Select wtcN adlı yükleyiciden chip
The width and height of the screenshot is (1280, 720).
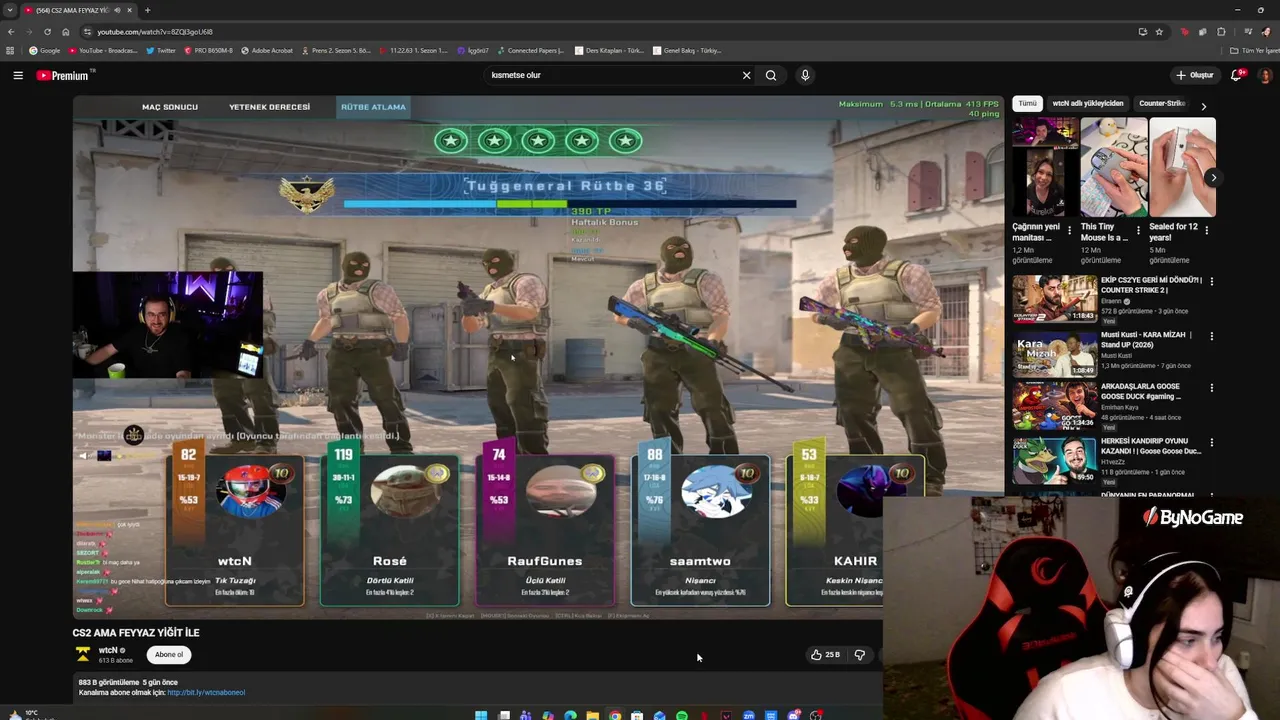1088,103
